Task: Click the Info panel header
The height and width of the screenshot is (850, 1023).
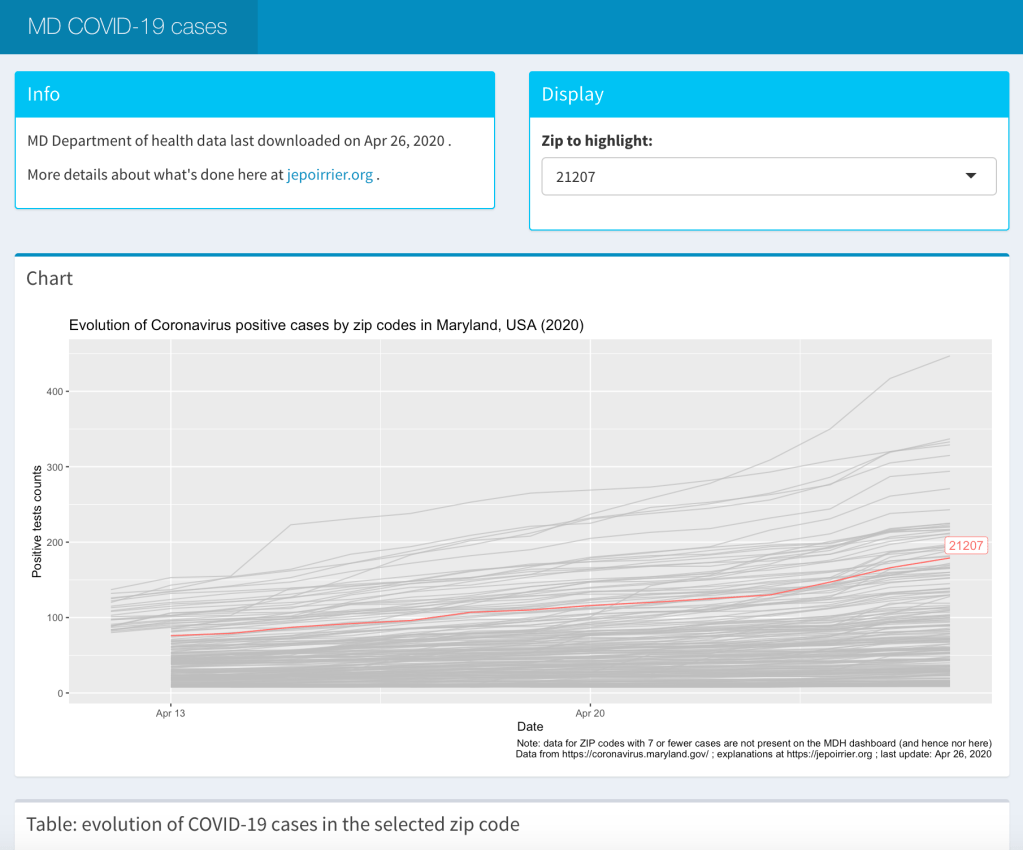Action: pyautogui.click(x=43, y=93)
